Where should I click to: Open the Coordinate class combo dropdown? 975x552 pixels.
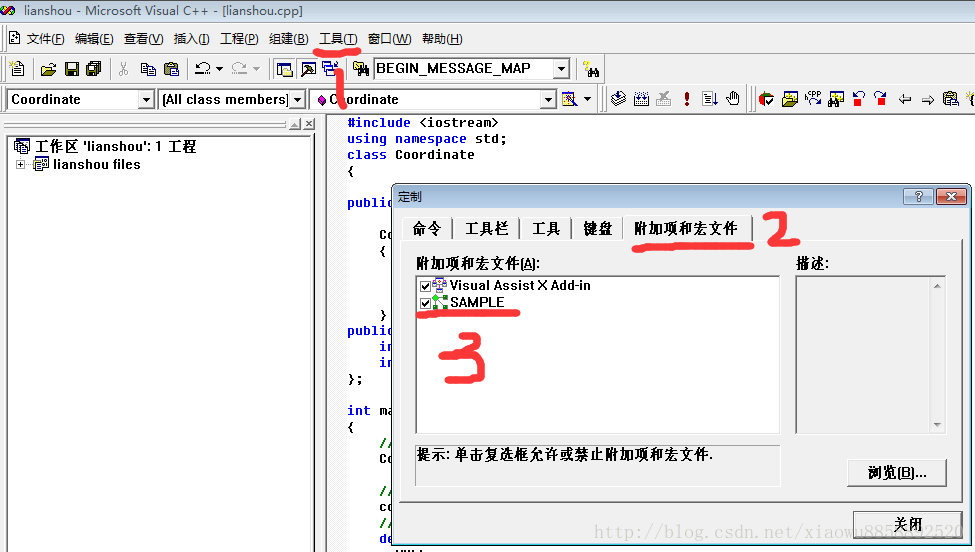point(146,99)
